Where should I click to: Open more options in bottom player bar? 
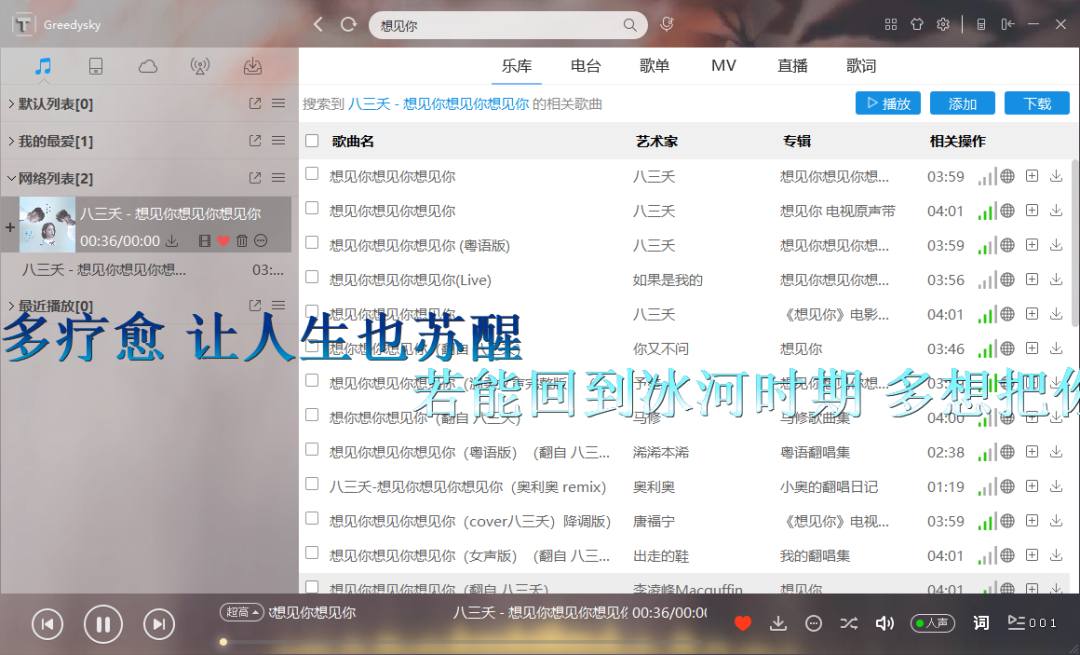(813, 623)
